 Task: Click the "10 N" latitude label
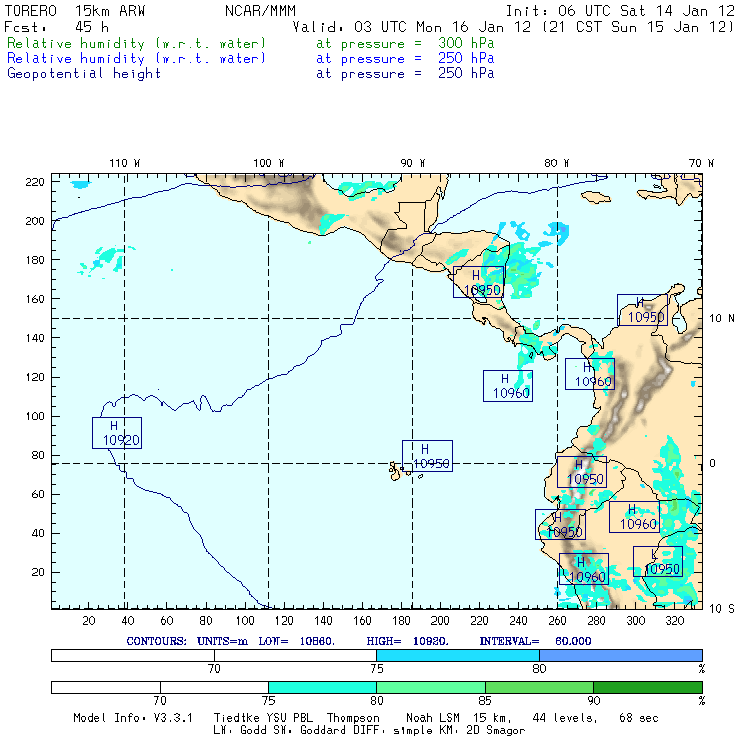point(722,319)
